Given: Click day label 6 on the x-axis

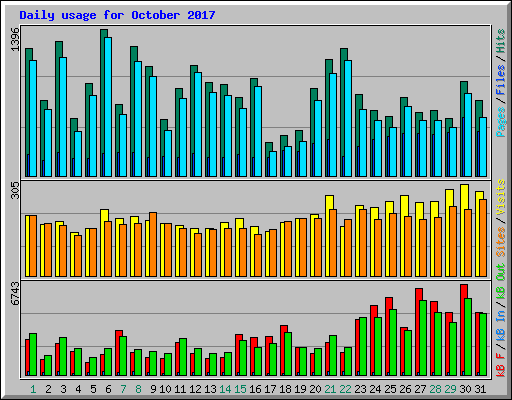Looking at the screenshot, I should click(x=108, y=389).
